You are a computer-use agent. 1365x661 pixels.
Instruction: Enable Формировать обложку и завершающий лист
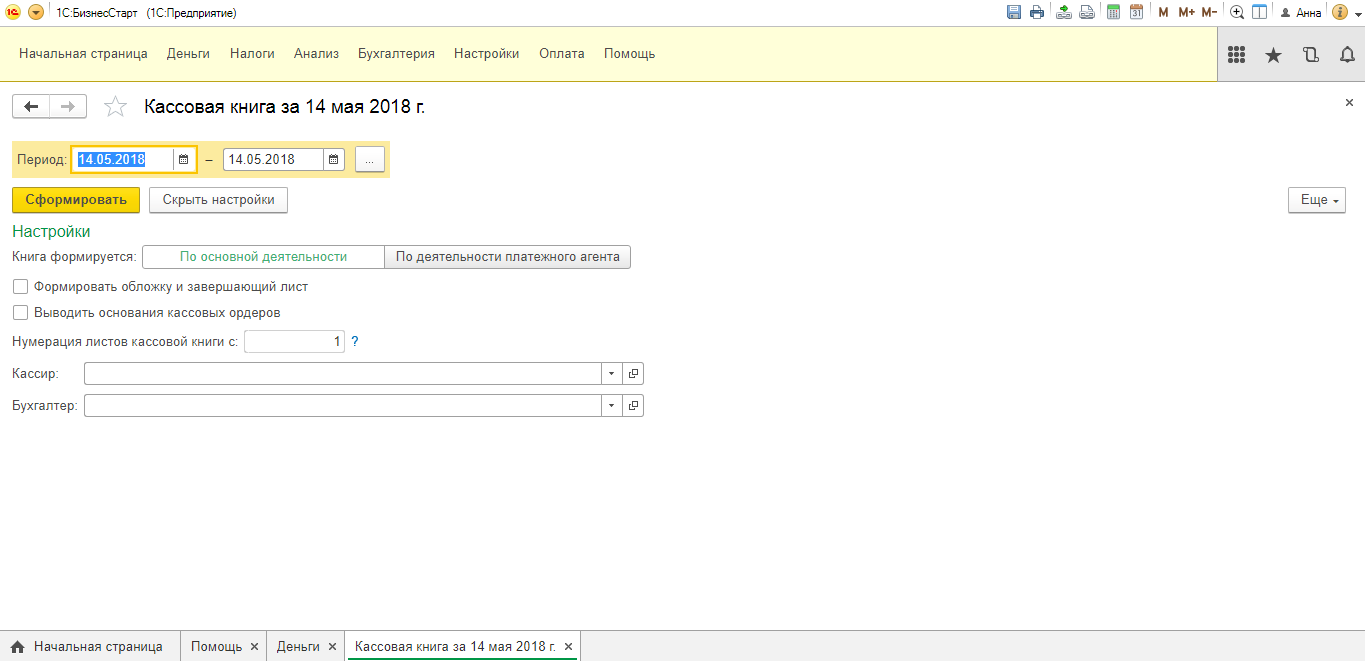[x=21, y=286]
